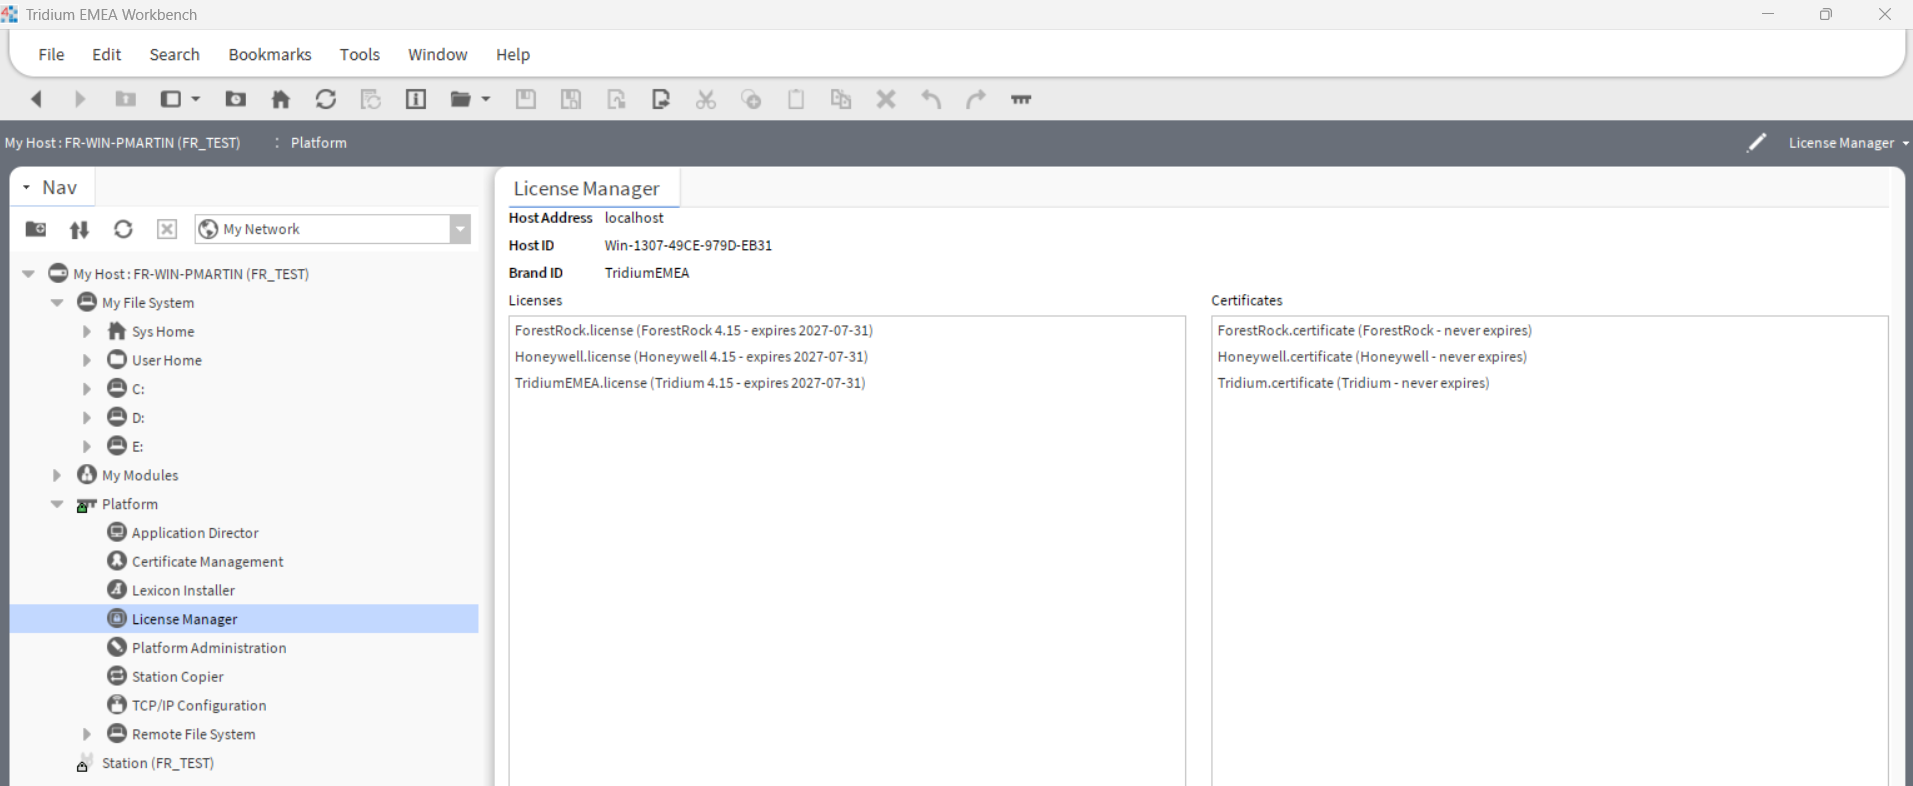Toggle the side bar info icon in toolbar
The image size is (1913, 786).
tap(416, 99)
